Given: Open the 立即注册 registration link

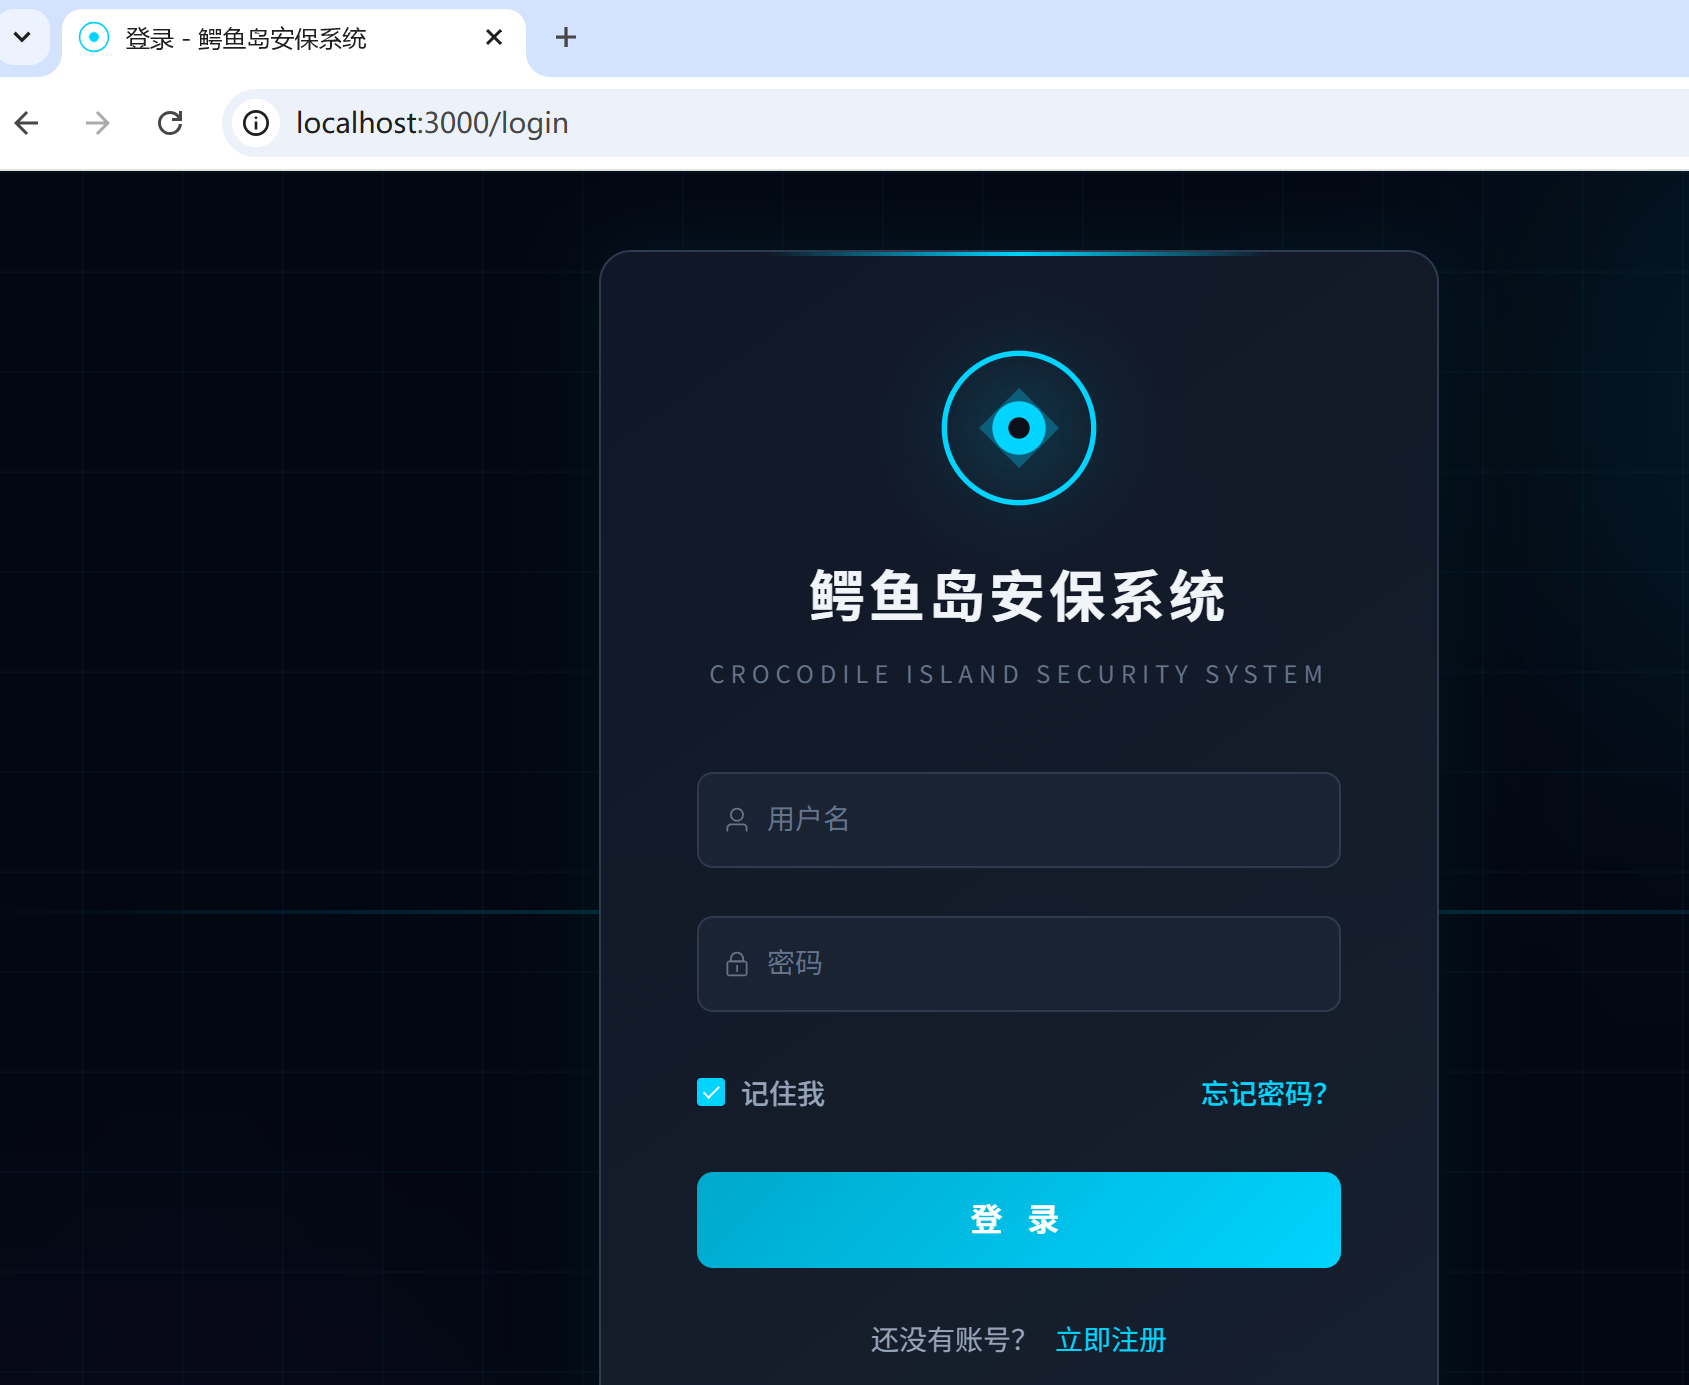Looking at the screenshot, I should (x=1110, y=1340).
